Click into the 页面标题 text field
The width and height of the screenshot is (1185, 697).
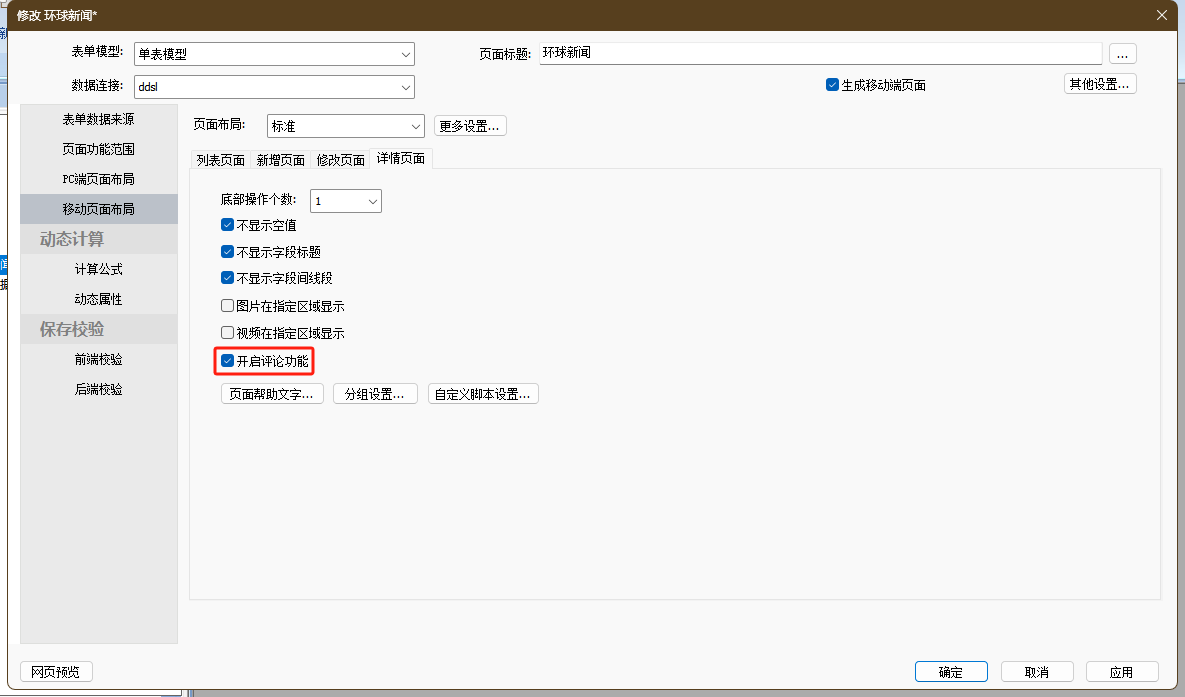tap(820, 53)
